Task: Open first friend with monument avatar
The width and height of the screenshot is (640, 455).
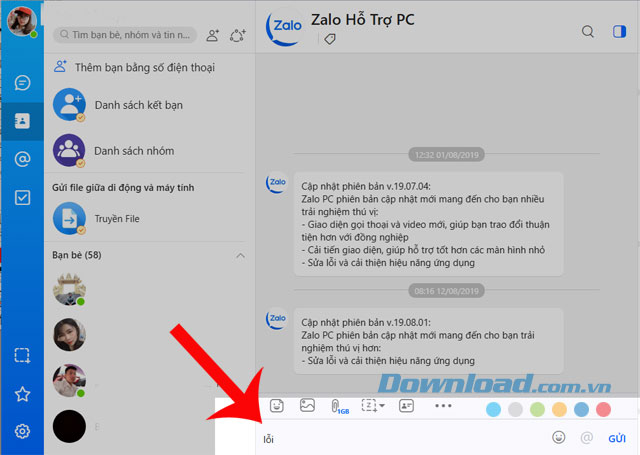Action: 69,289
